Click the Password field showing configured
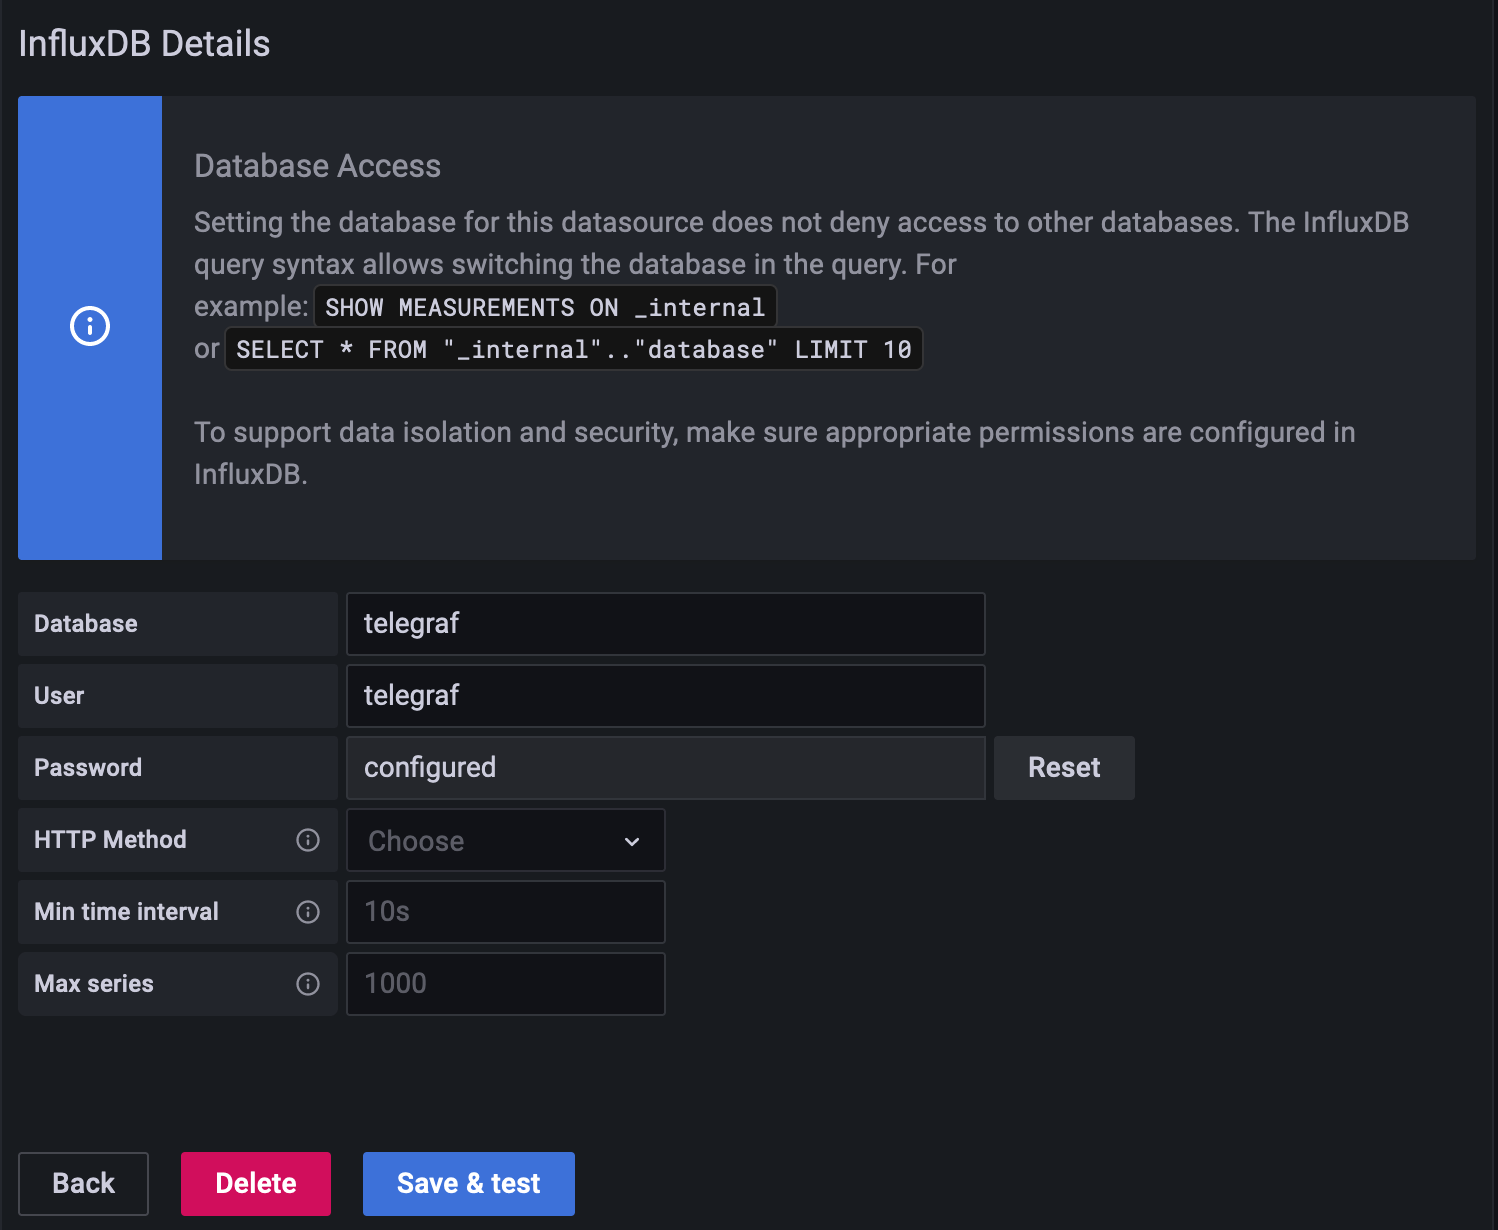 tap(666, 768)
